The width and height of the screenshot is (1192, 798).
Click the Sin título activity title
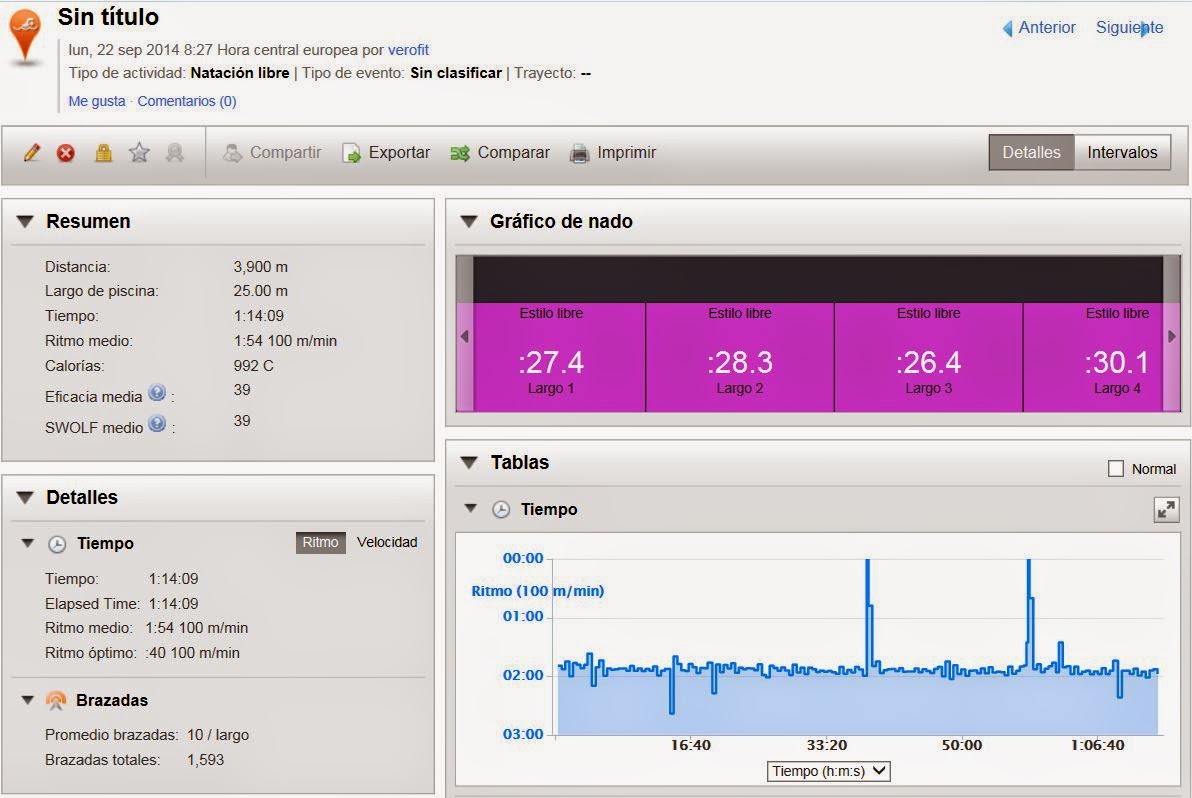108,17
